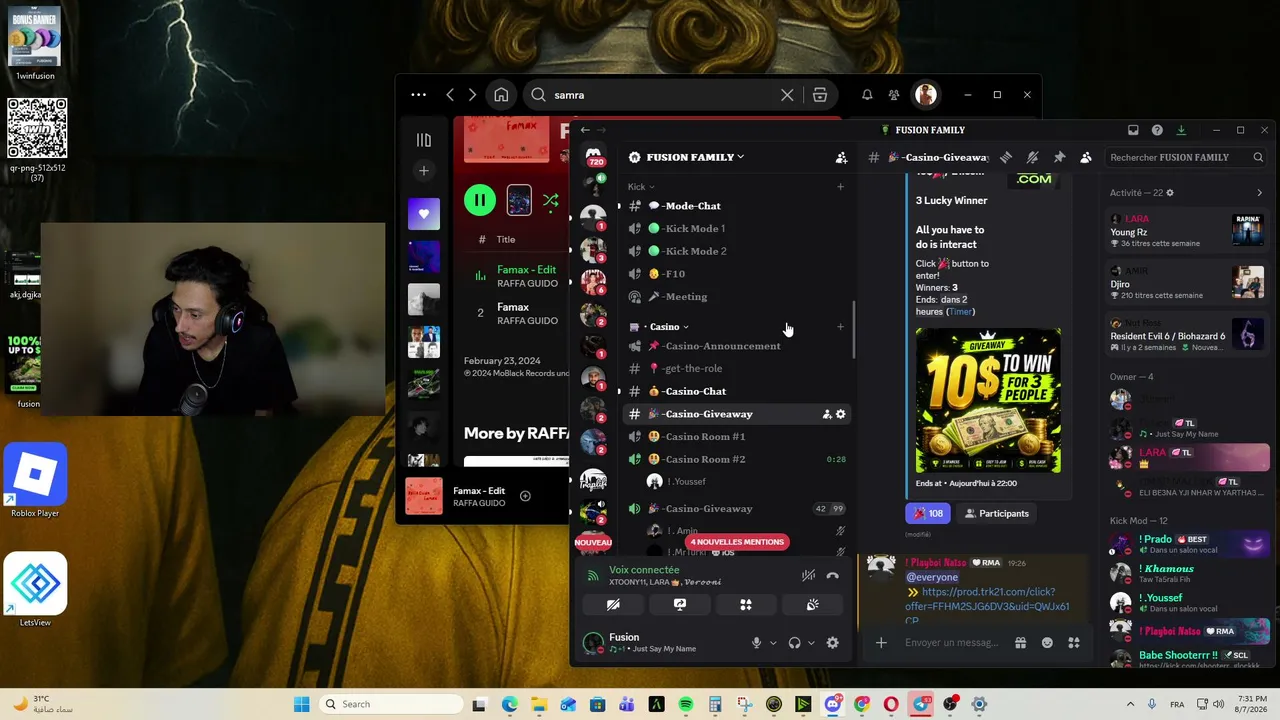Toggle noise suppression in voice panel
The image size is (1280, 720).
point(808,576)
